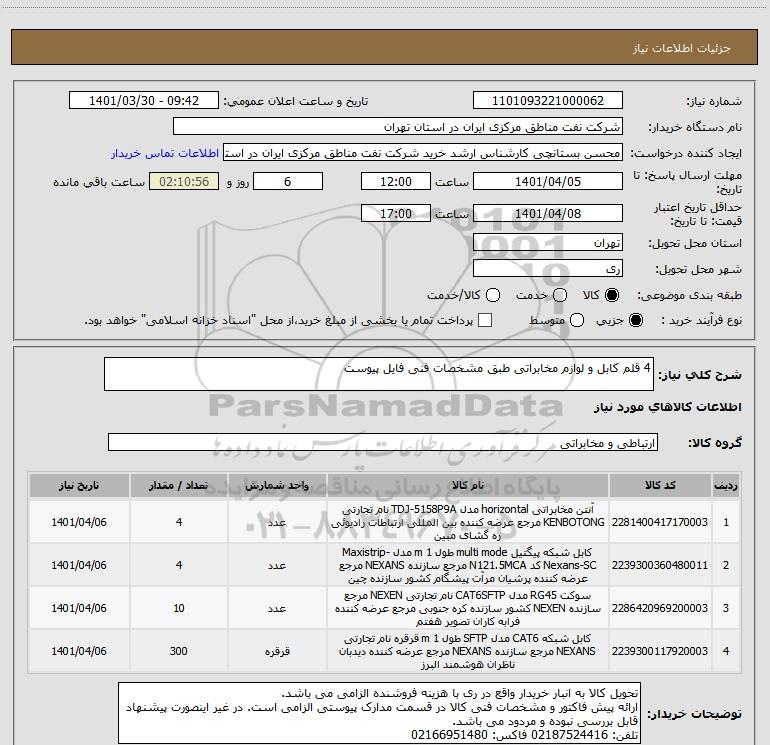Viewport: 770px width, 745px height.
Task: Click the remaining time countdown 02:10:56
Action: coord(184,181)
